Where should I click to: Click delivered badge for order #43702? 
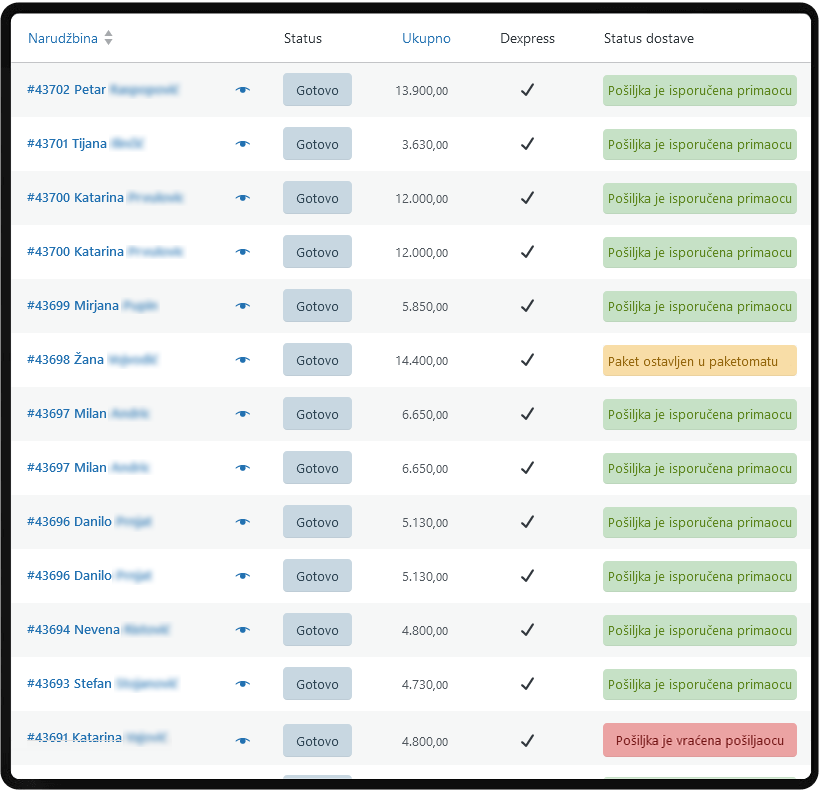point(700,91)
